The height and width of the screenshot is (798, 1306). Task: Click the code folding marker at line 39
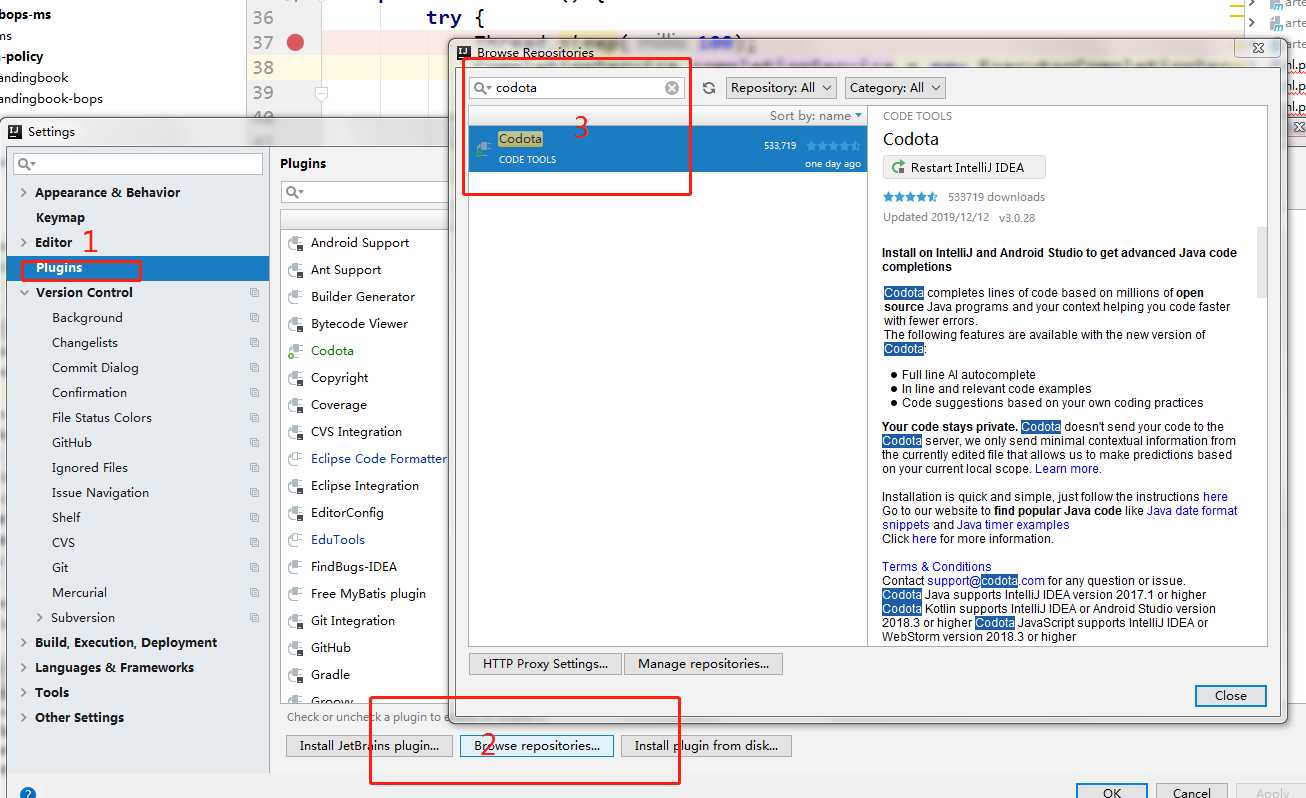pyautogui.click(x=321, y=92)
